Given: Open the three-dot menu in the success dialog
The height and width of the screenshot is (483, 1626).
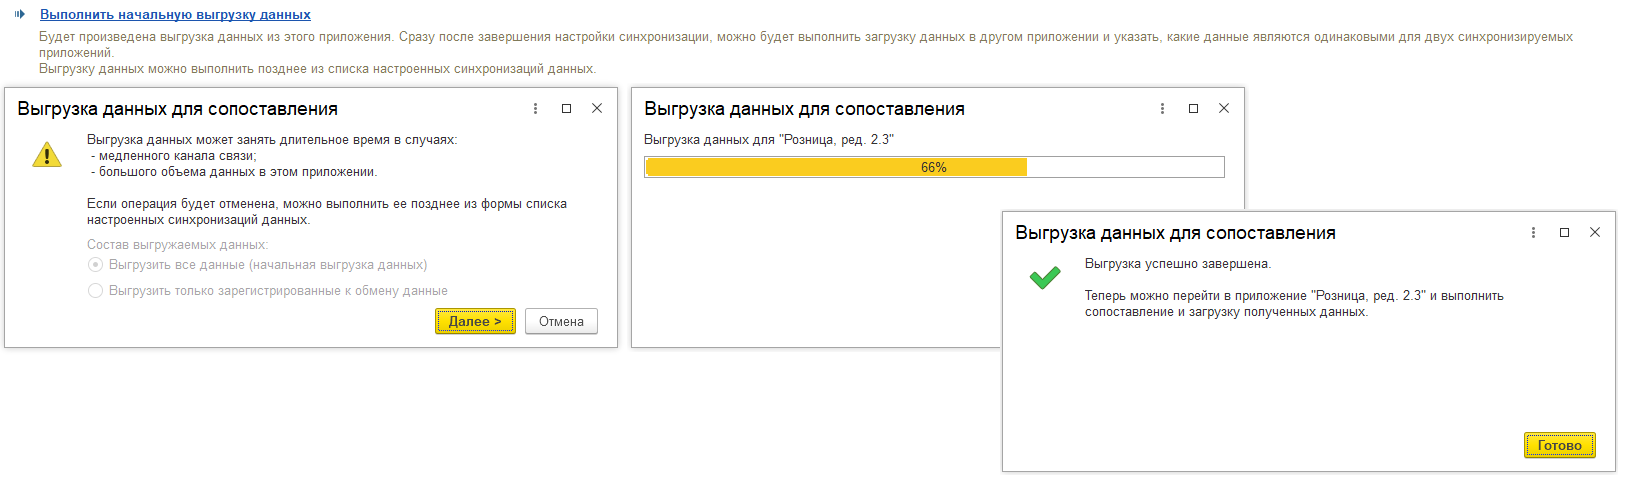Looking at the screenshot, I should coord(1533,233).
